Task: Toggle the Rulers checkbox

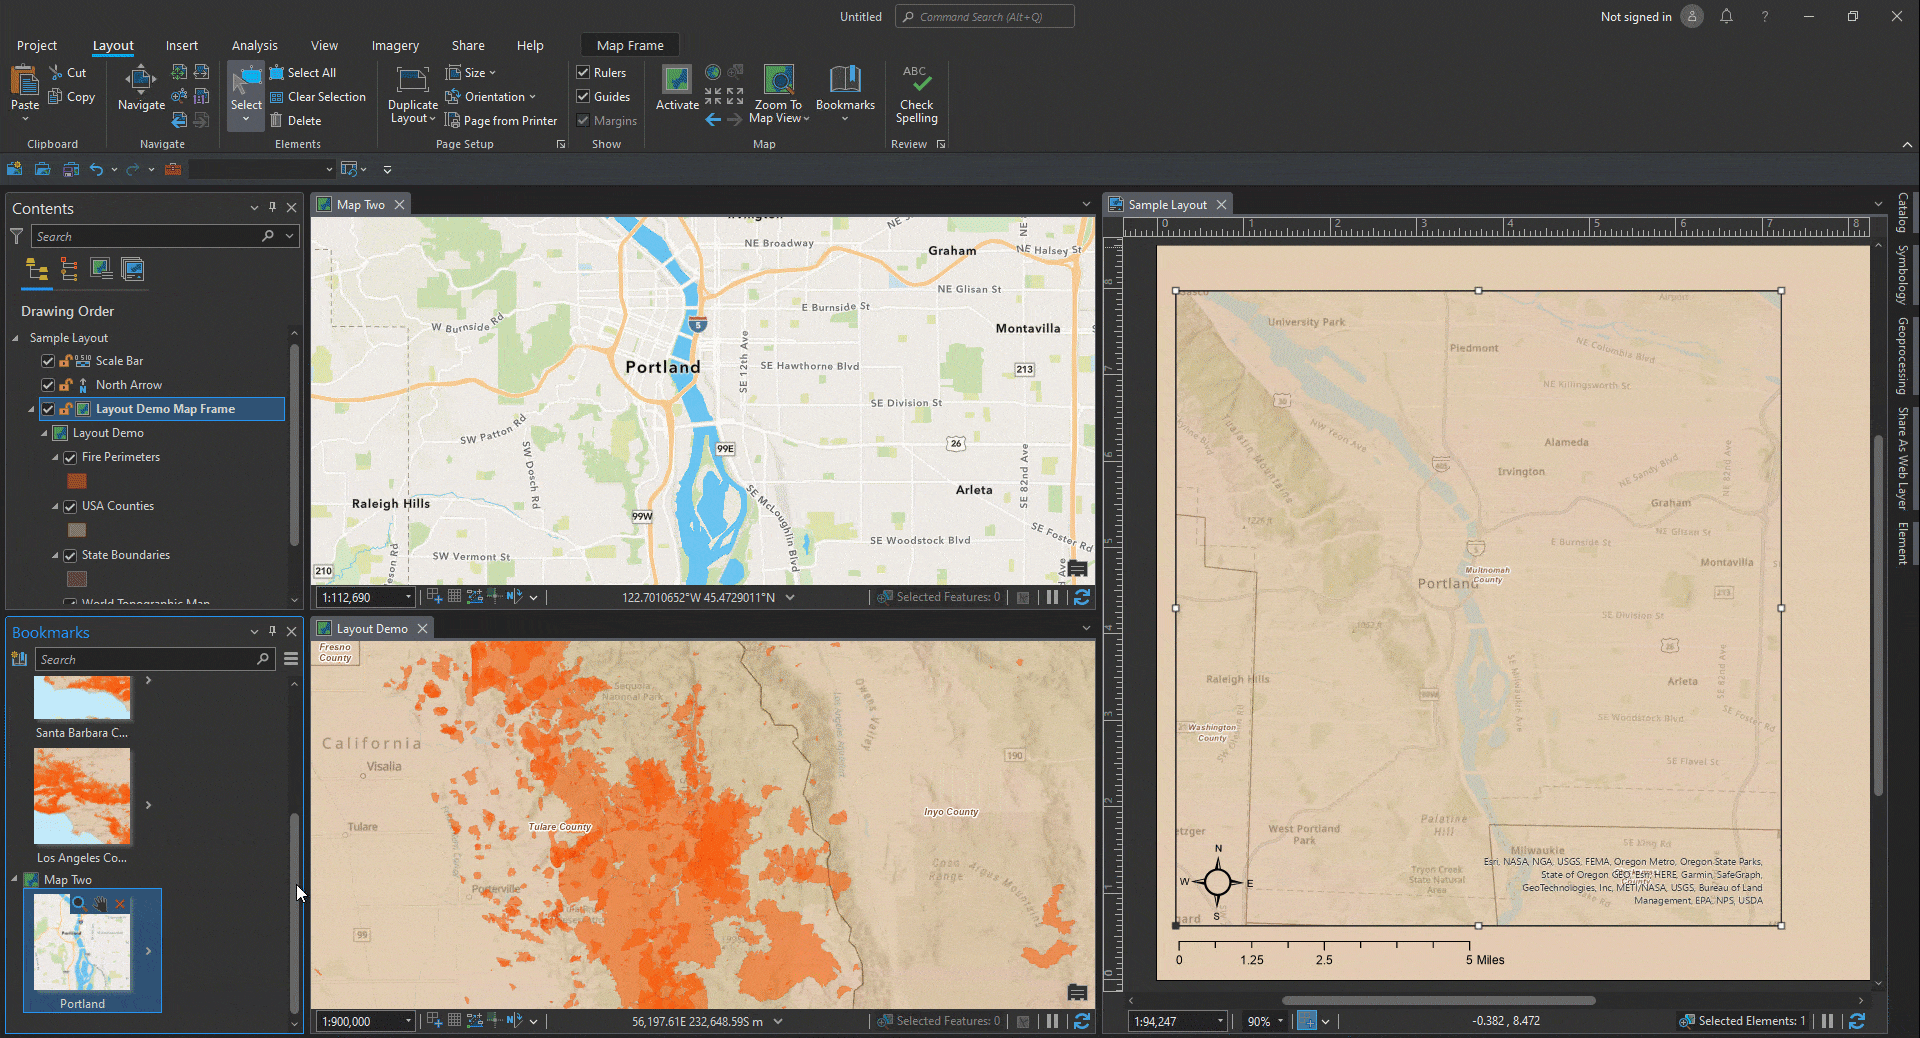Action: [583, 73]
